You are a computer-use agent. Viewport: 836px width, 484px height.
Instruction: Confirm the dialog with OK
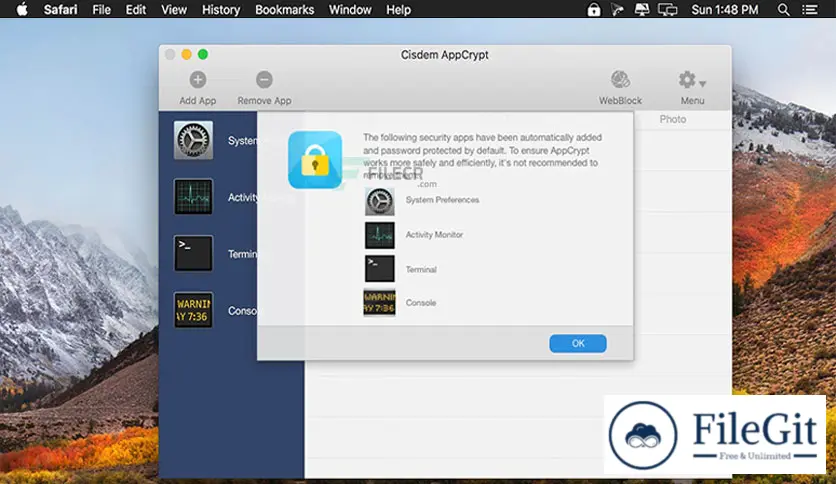pos(578,343)
